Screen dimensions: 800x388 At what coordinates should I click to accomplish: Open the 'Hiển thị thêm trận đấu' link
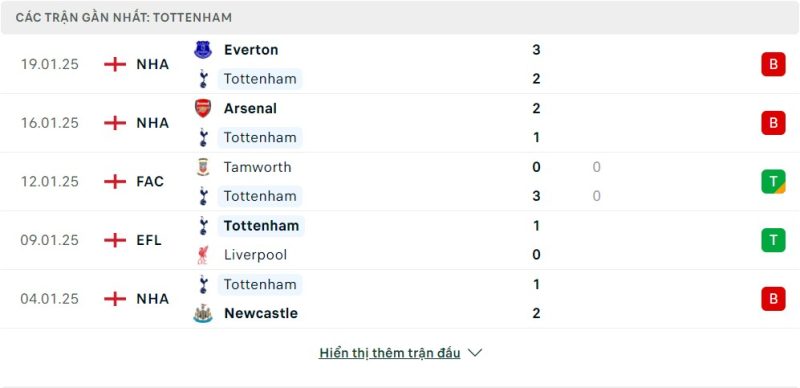[x=390, y=353]
